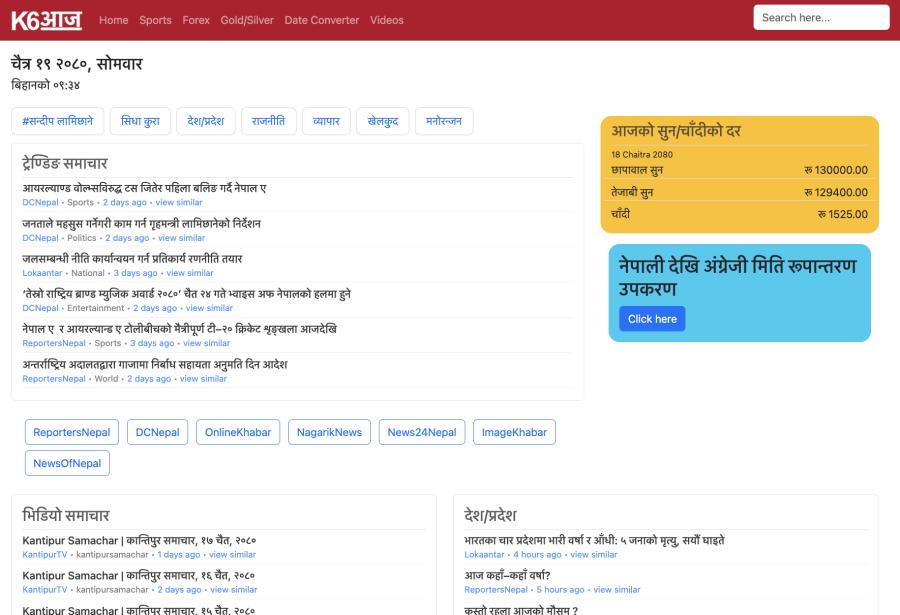This screenshot has height=615, width=900.
Task: Click 'view similar' on the World trending story
Action: tap(203, 378)
